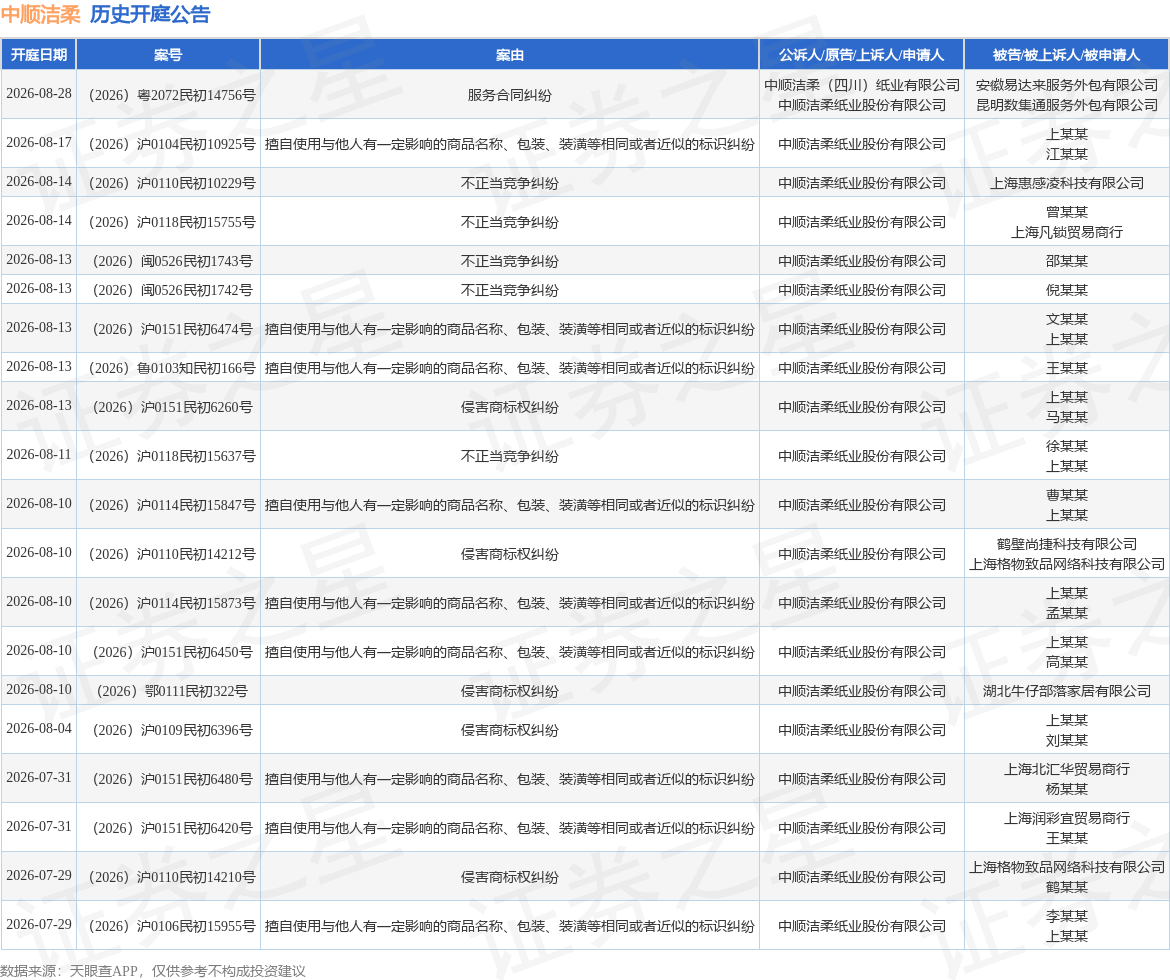The height and width of the screenshot is (980, 1170).
Task: Click the 开庭日期 column header
Action: coord(39,55)
